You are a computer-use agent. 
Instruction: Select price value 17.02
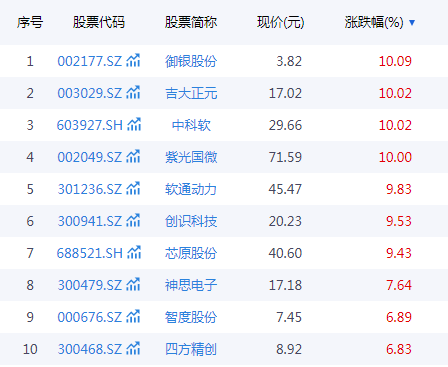pos(285,93)
